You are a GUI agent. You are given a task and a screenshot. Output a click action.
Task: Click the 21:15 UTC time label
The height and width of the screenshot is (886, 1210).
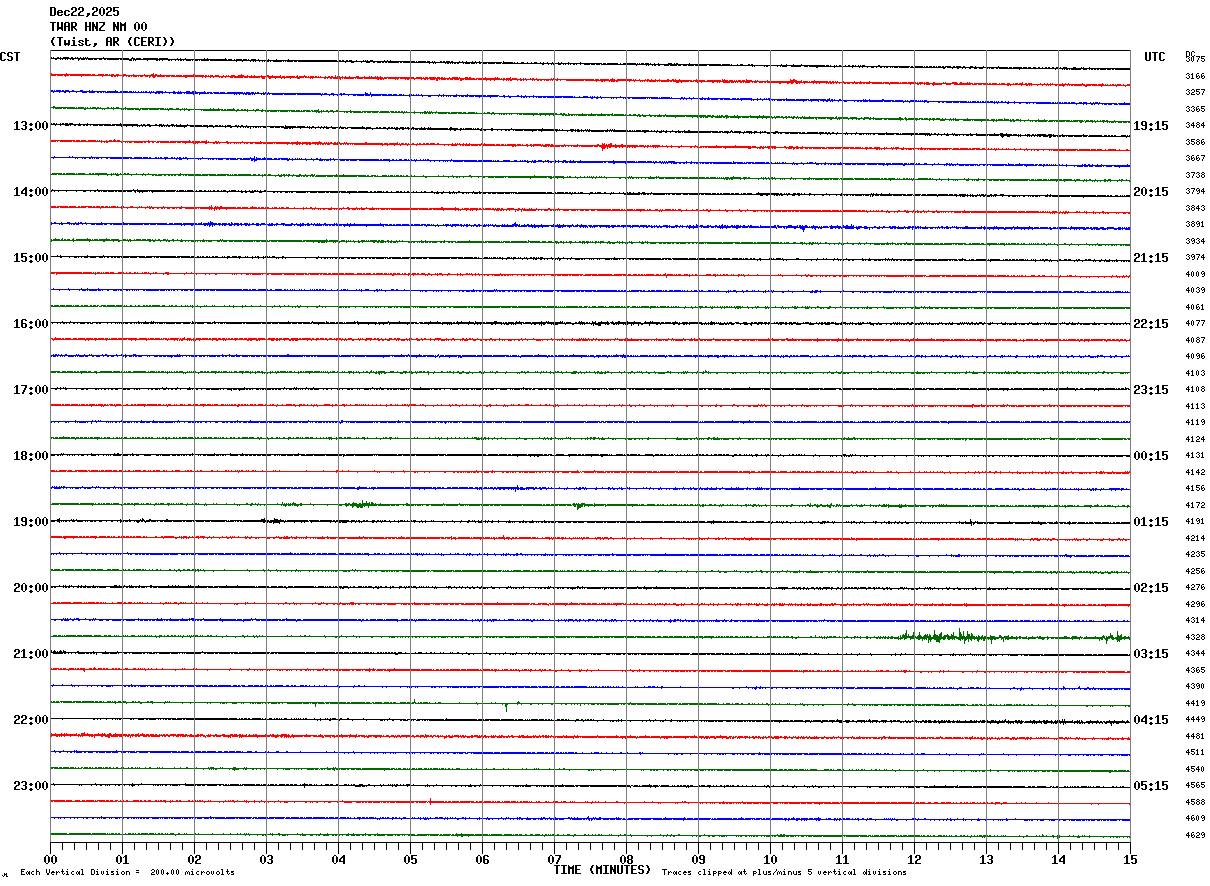[1151, 258]
